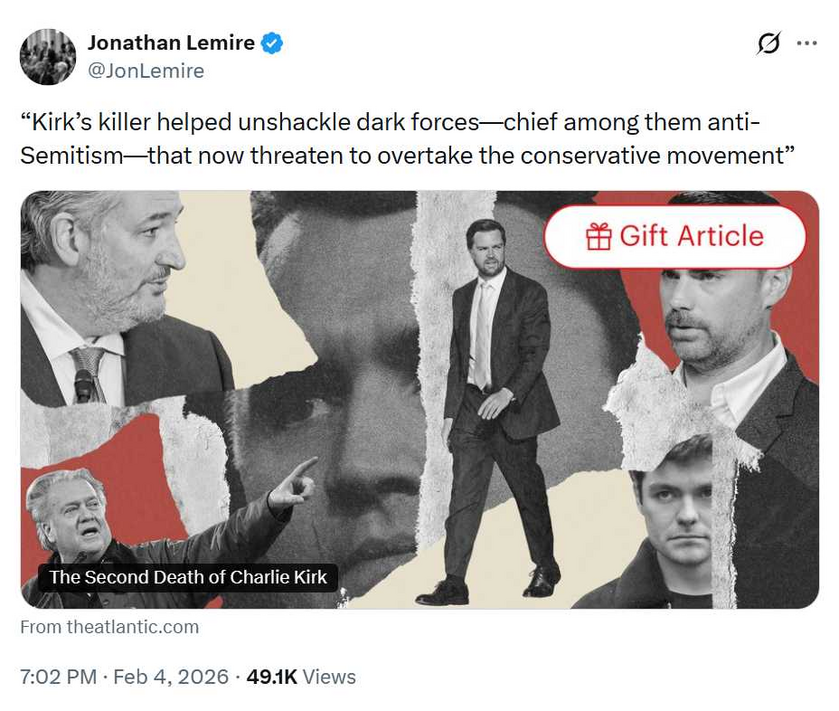Click the Feb 4, 2026 date
The width and height of the screenshot is (839, 711).
pos(171,677)
